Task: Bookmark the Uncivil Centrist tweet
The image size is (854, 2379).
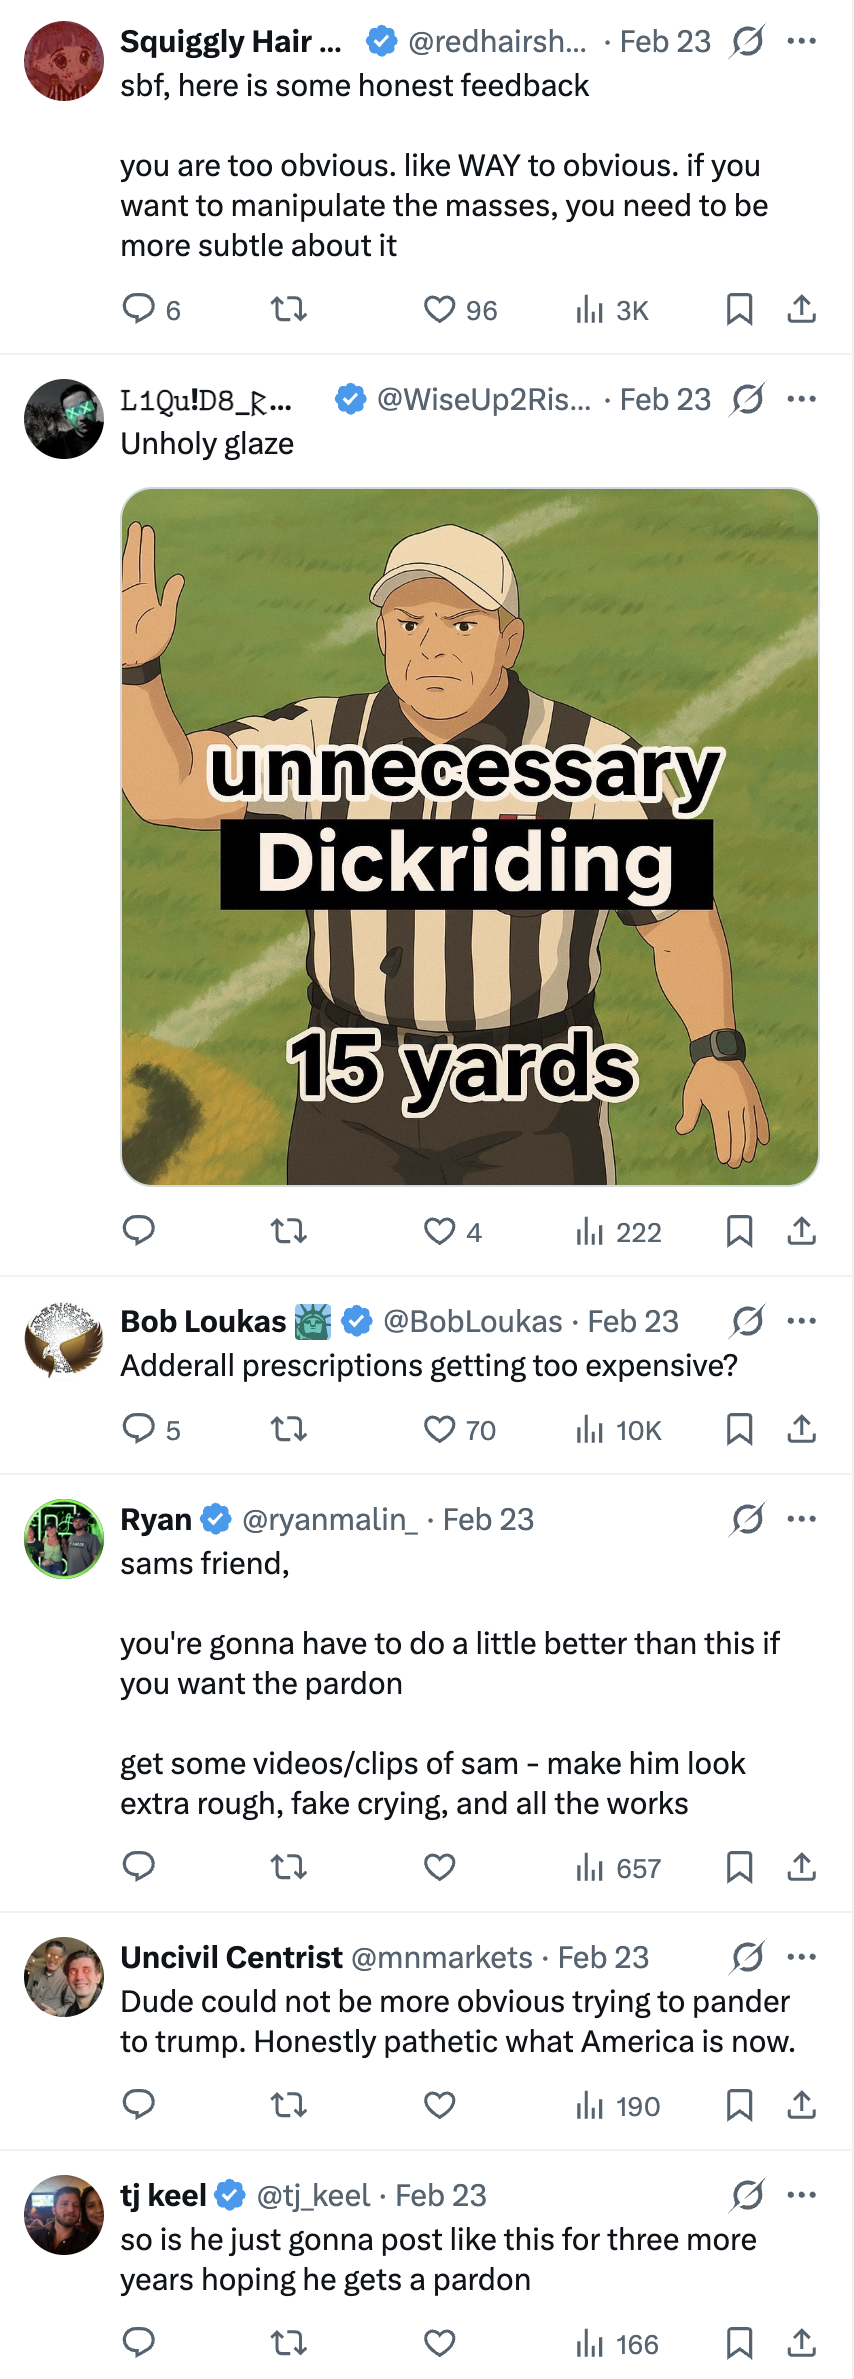Action: 739,2105
